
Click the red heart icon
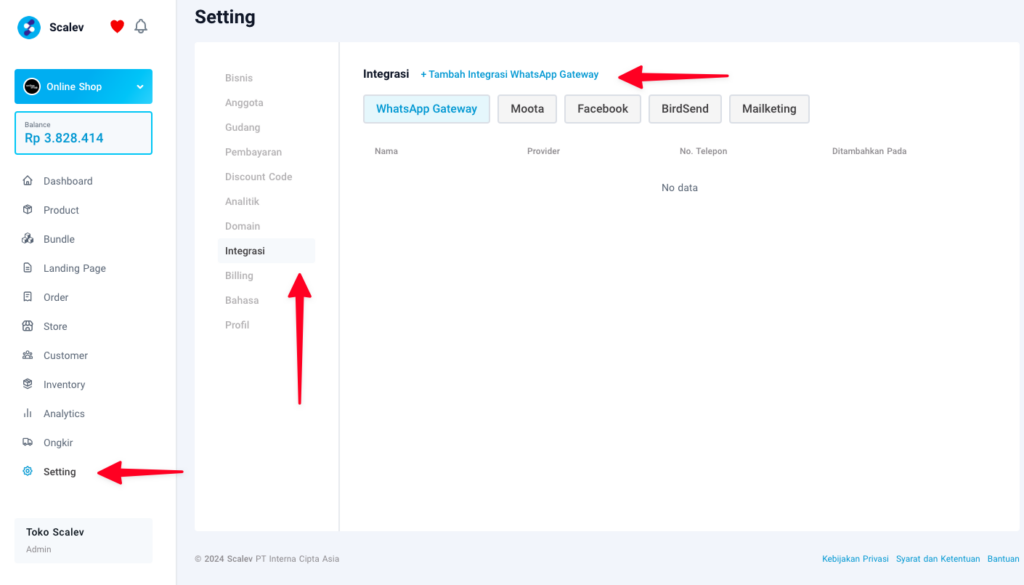click(117, 26)
